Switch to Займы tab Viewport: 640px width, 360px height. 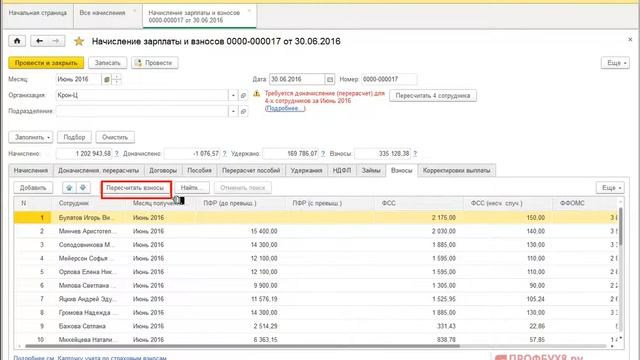click(371, 170)
